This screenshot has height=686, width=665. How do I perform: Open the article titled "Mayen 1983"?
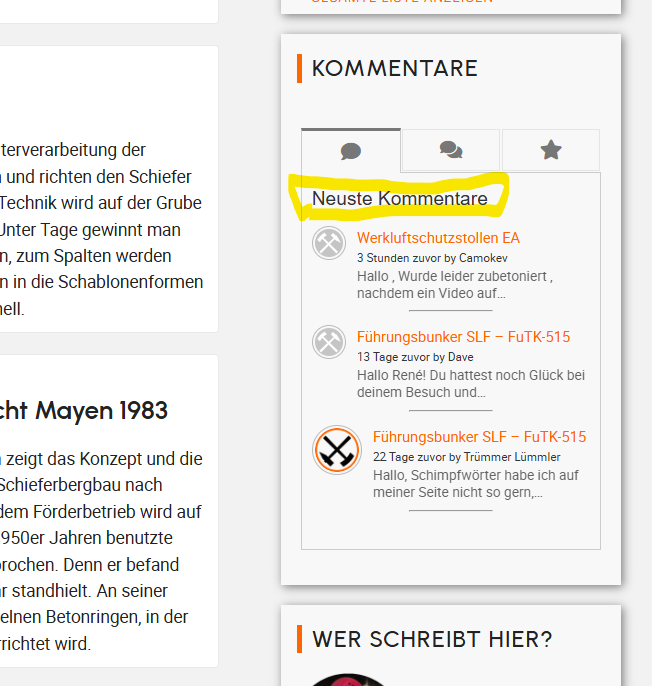coord(101,410)
